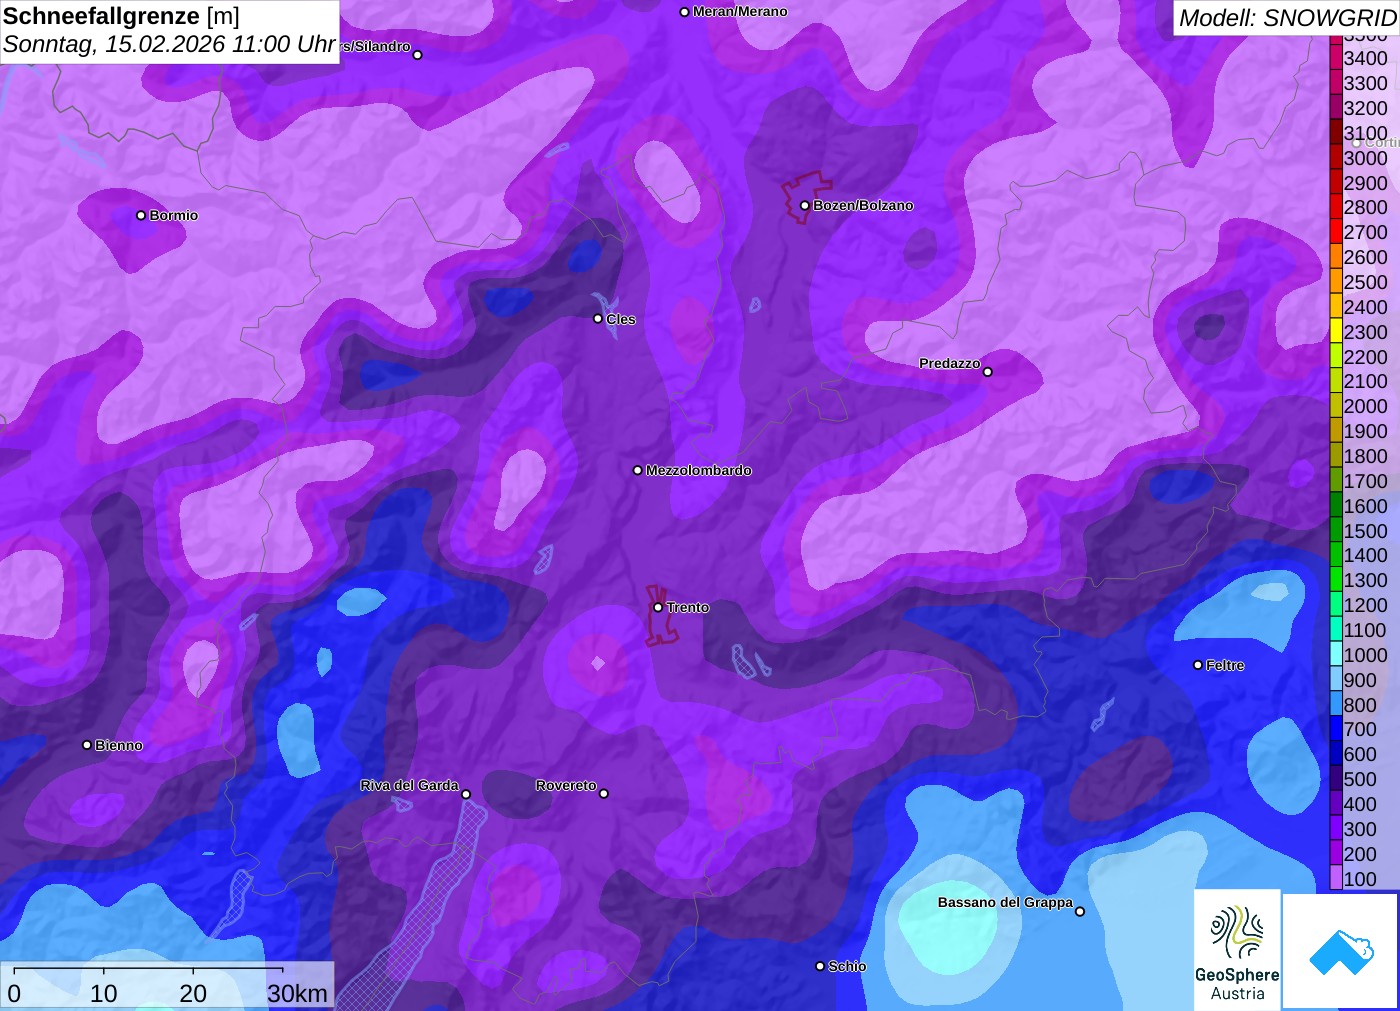
Task: Select the 1000 cyan legend swatch
Action: pos(1336,654)
